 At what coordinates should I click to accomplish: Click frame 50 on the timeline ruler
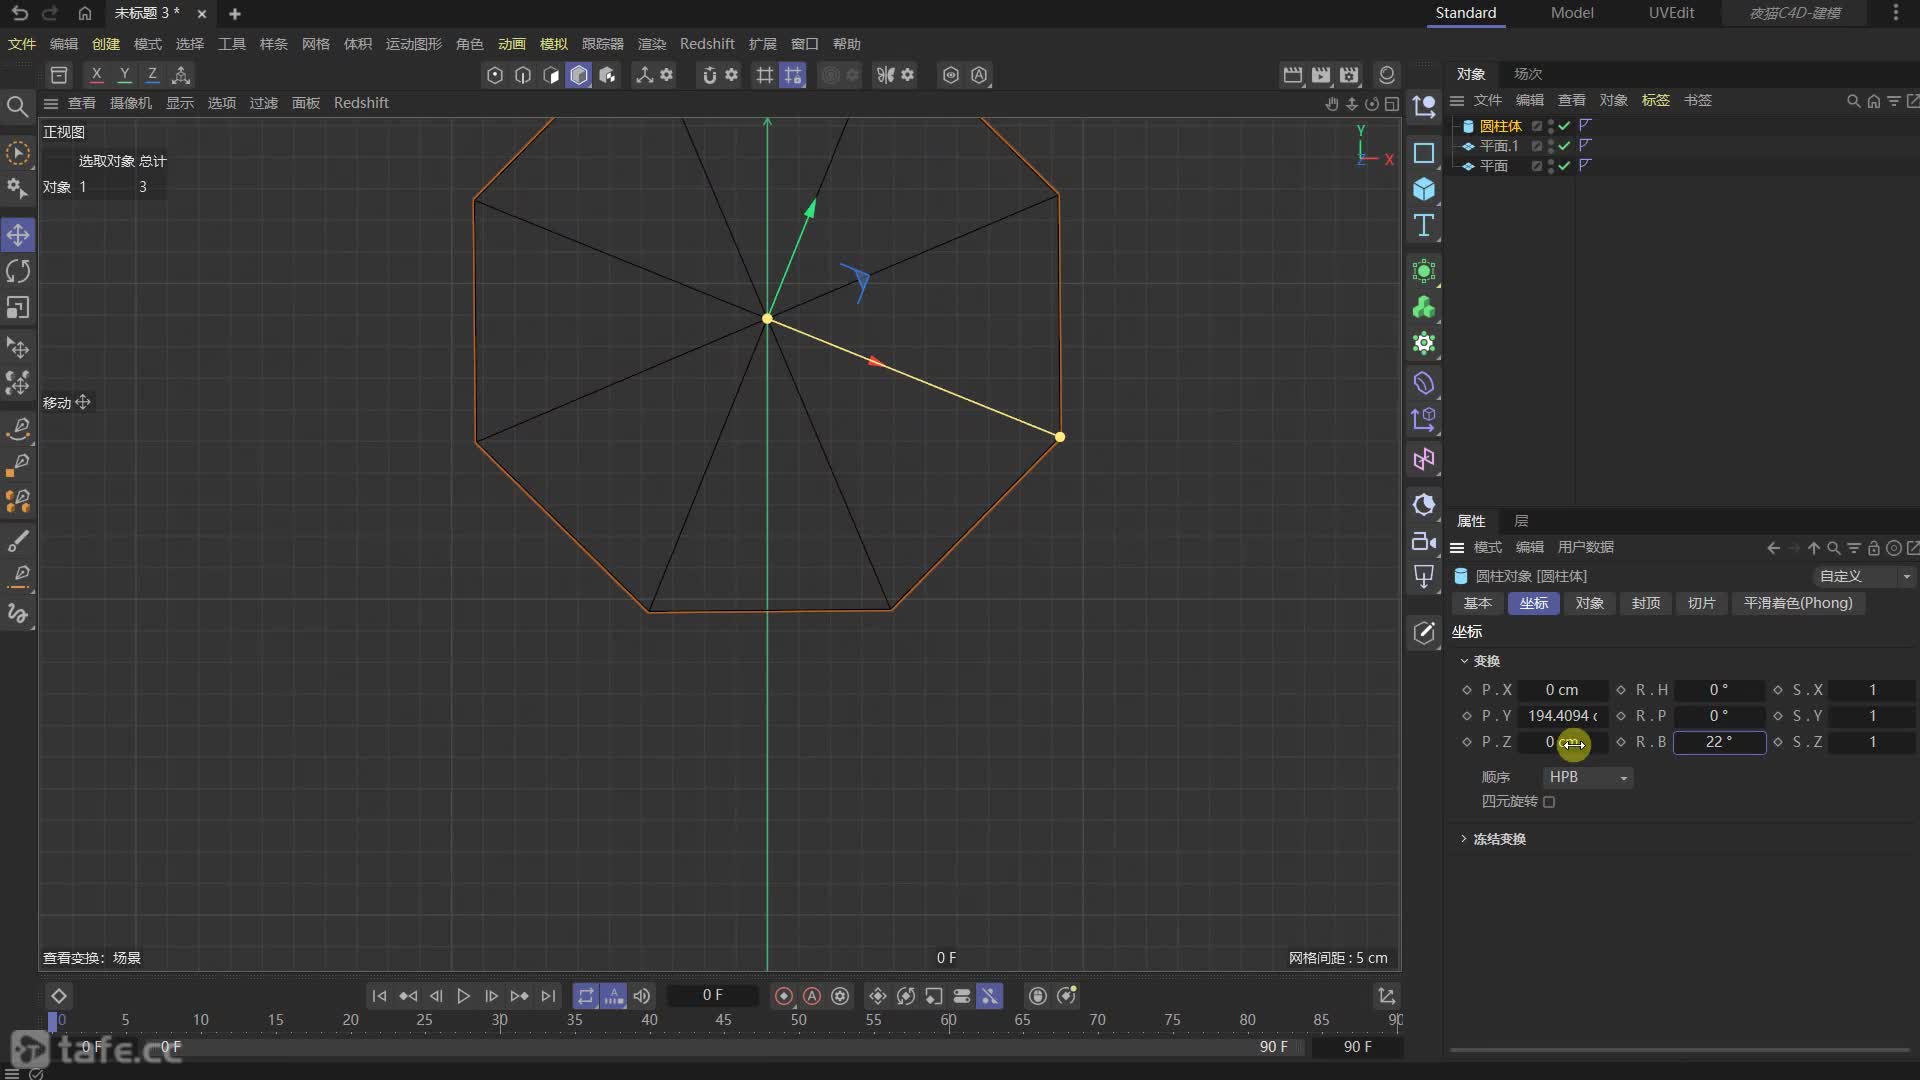tap(798, 1020)
